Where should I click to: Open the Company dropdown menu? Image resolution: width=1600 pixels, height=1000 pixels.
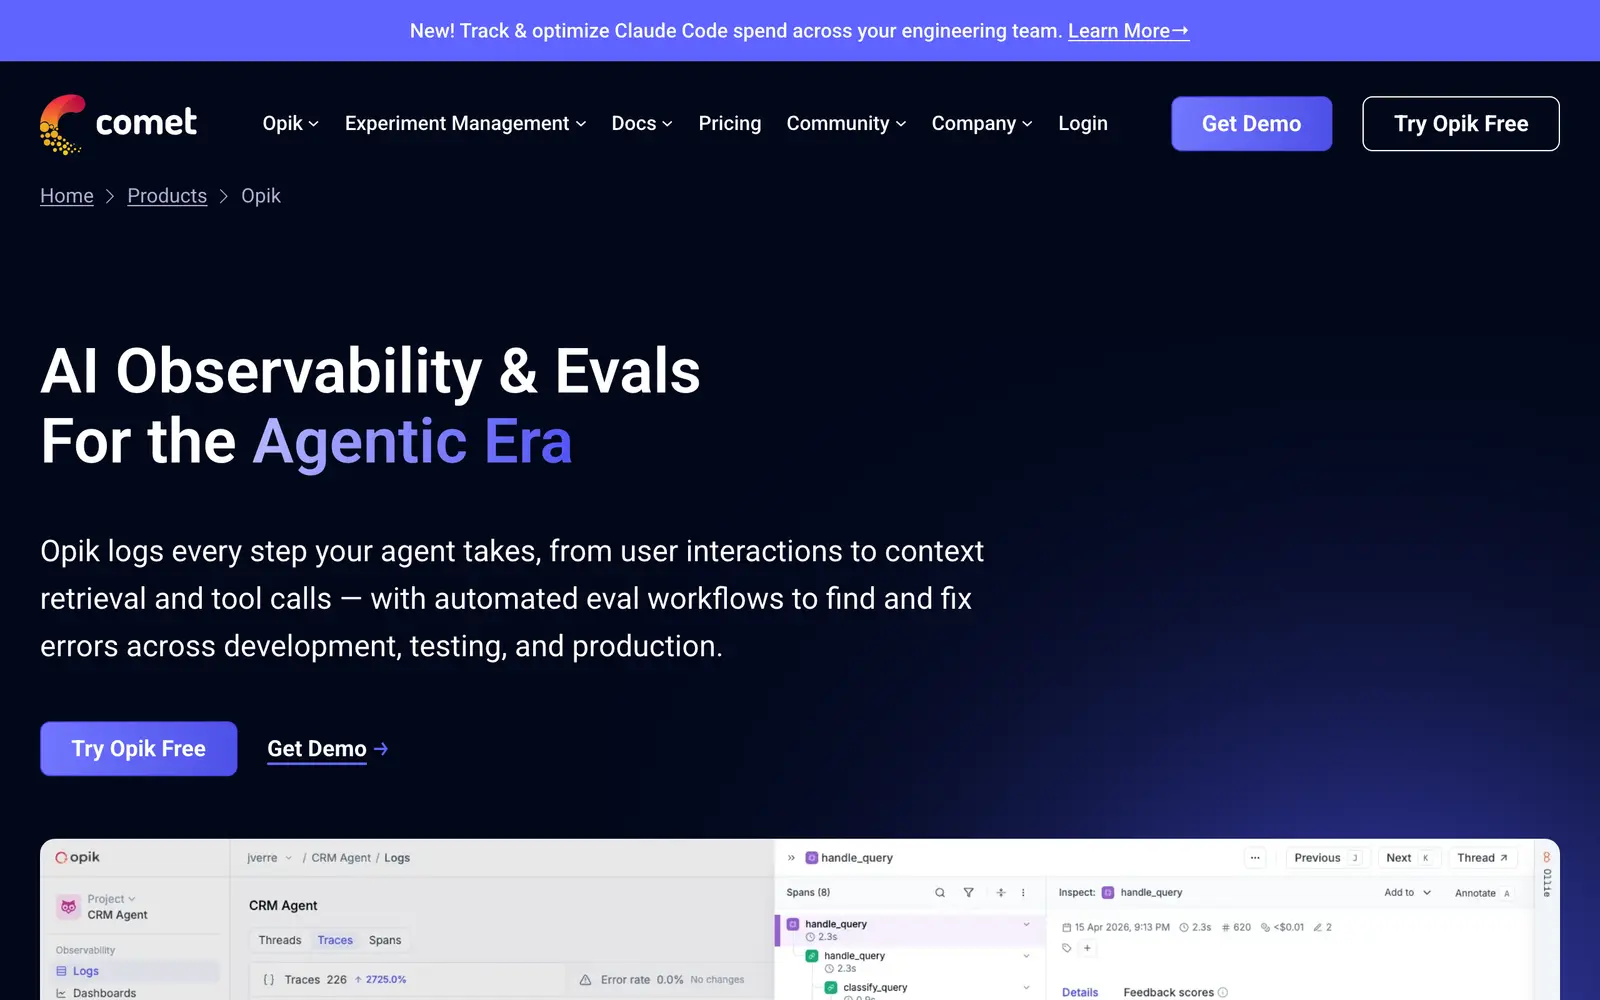(982, 123)
